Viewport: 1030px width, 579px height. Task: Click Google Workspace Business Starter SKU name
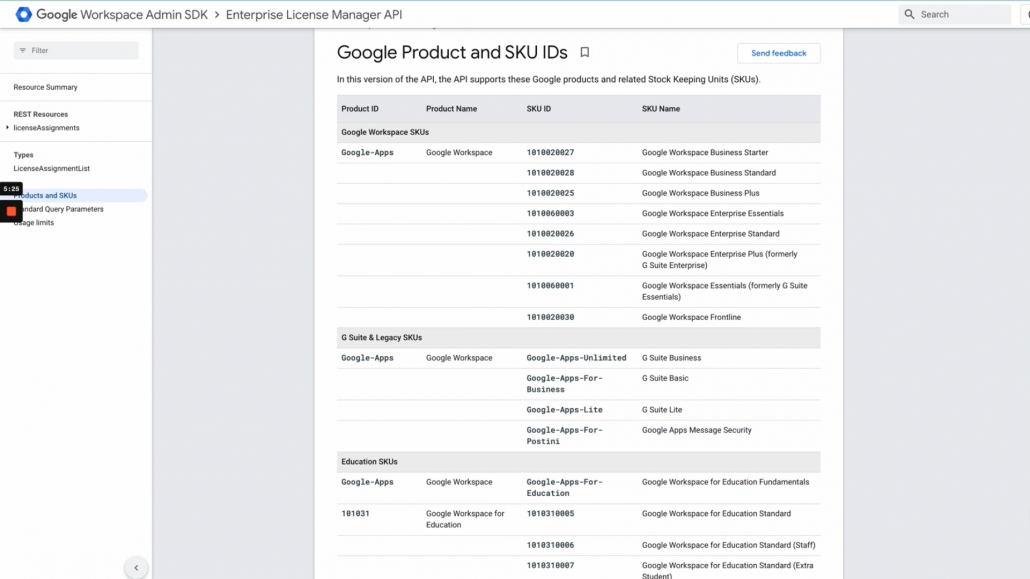705,152
